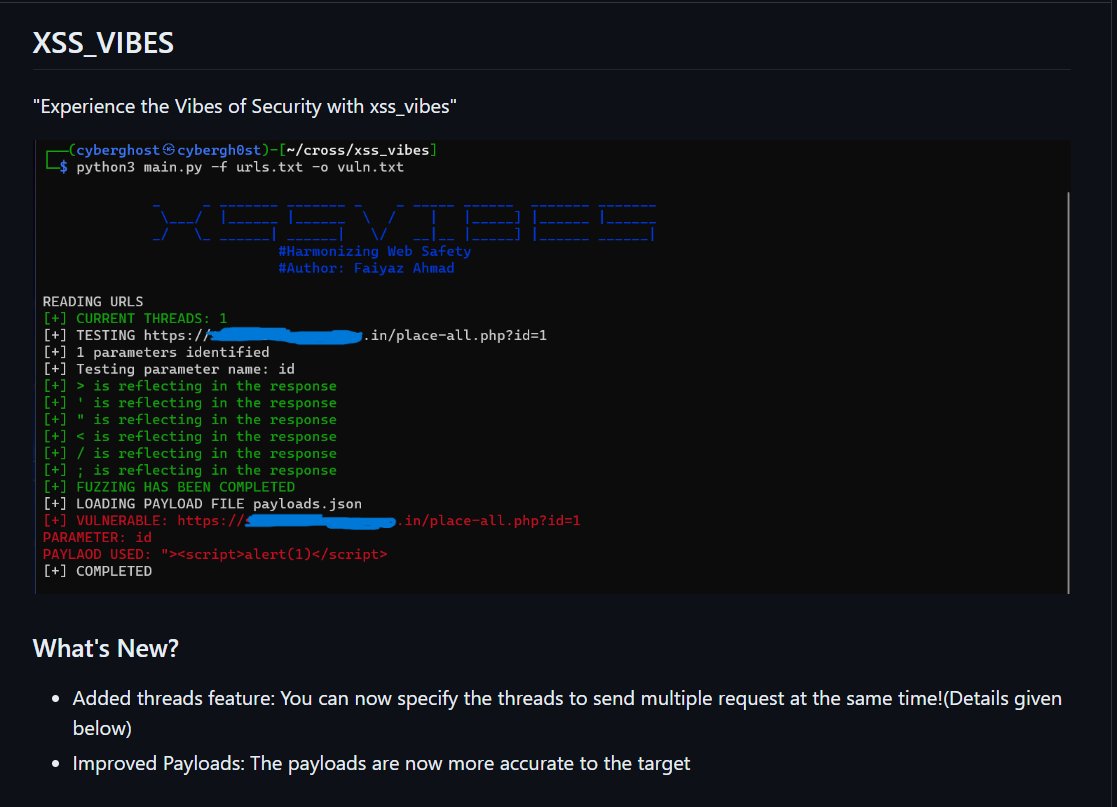Open the terminal screenshot image
The image size is (1117, 807).
click(x=552, y=367)
